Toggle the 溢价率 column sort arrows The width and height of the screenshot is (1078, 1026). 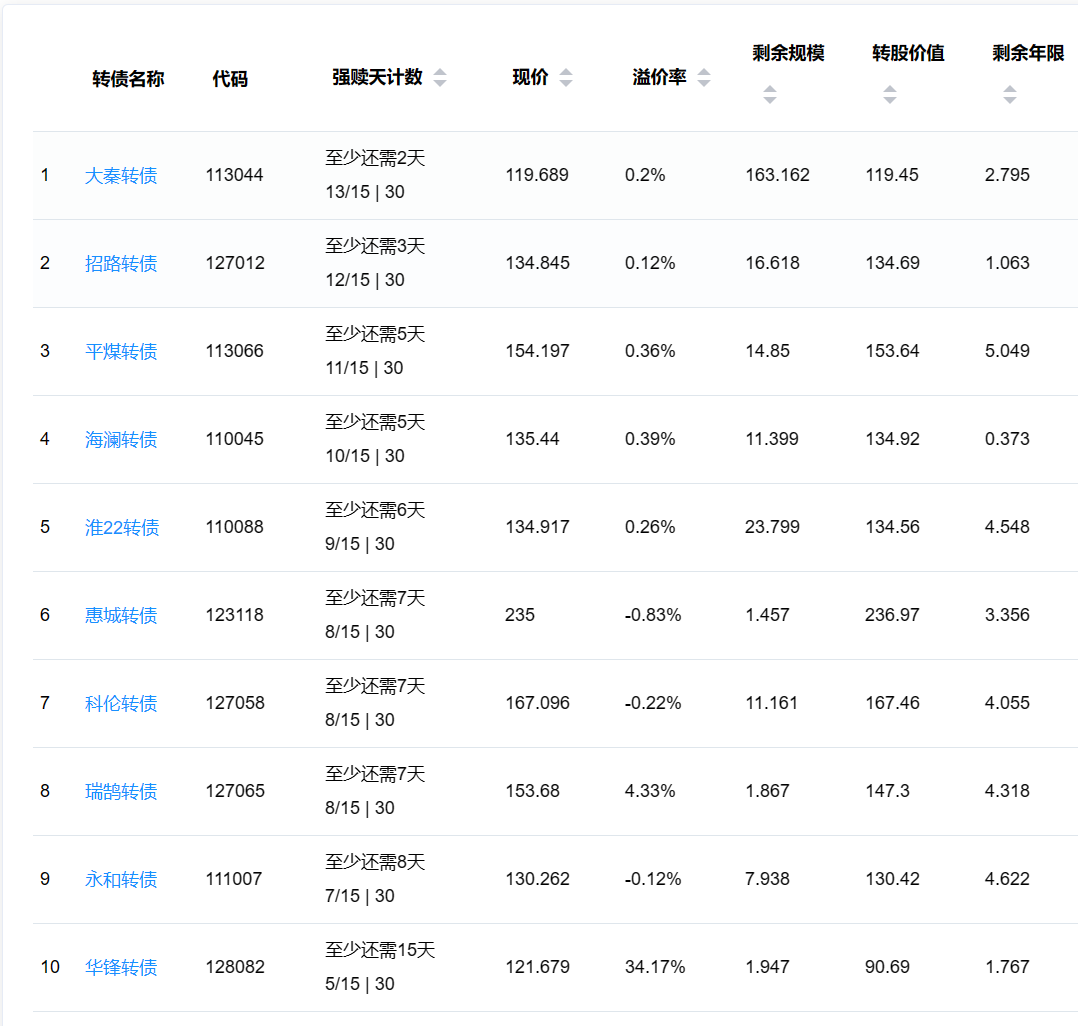click(x=704, y=78)
